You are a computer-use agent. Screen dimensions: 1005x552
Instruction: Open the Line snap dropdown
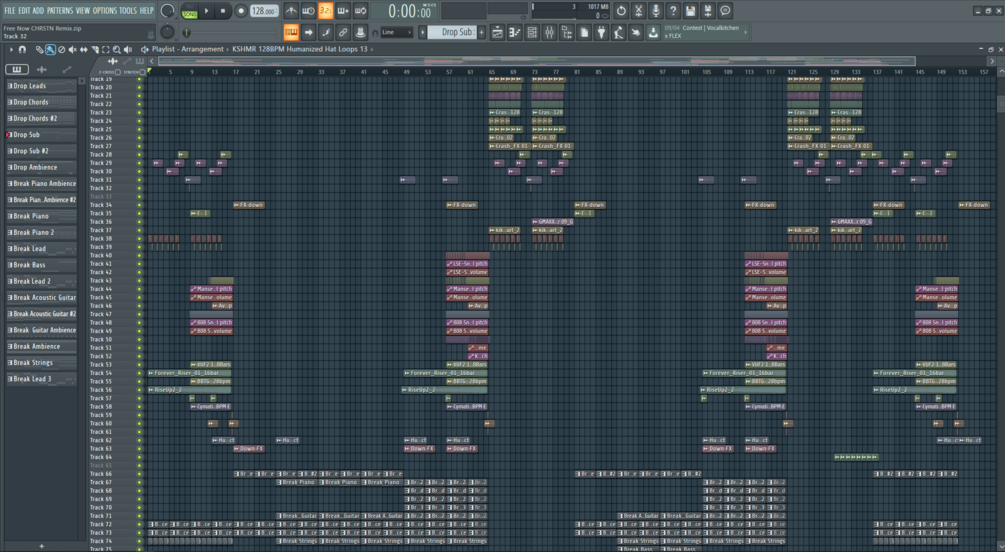[x=397, y=32]
